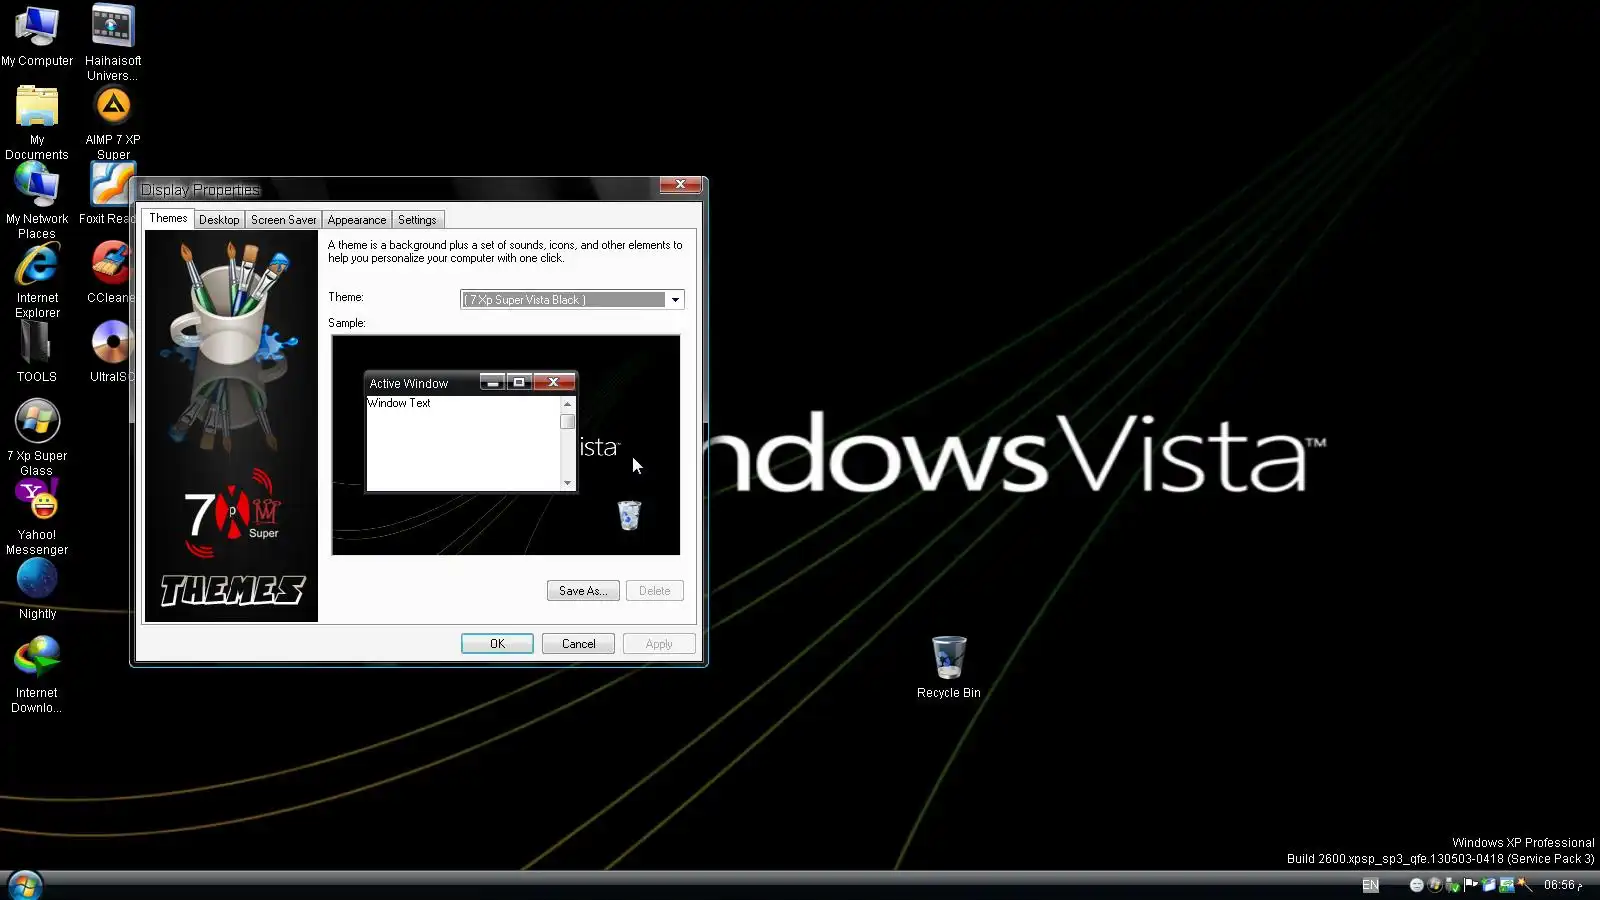
Task: Open My Computer desktop icon
Action: click(x=37, y=36)
